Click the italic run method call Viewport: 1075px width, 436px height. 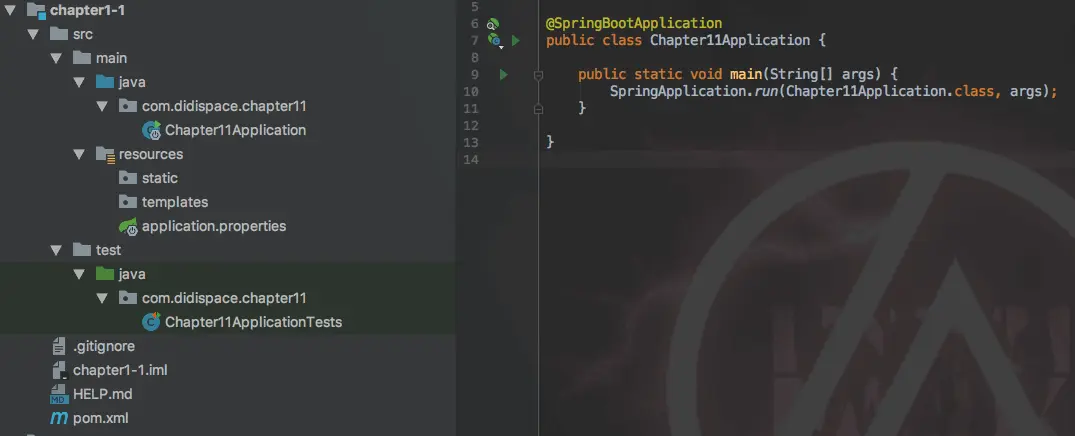click(x=765, y=91)
